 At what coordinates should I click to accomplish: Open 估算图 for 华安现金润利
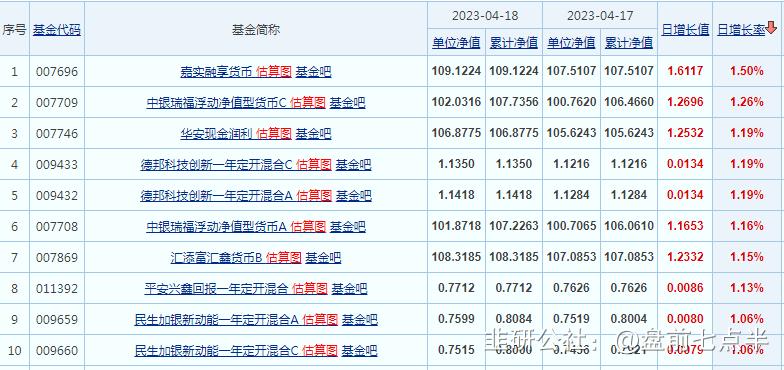tap(274, 134)
